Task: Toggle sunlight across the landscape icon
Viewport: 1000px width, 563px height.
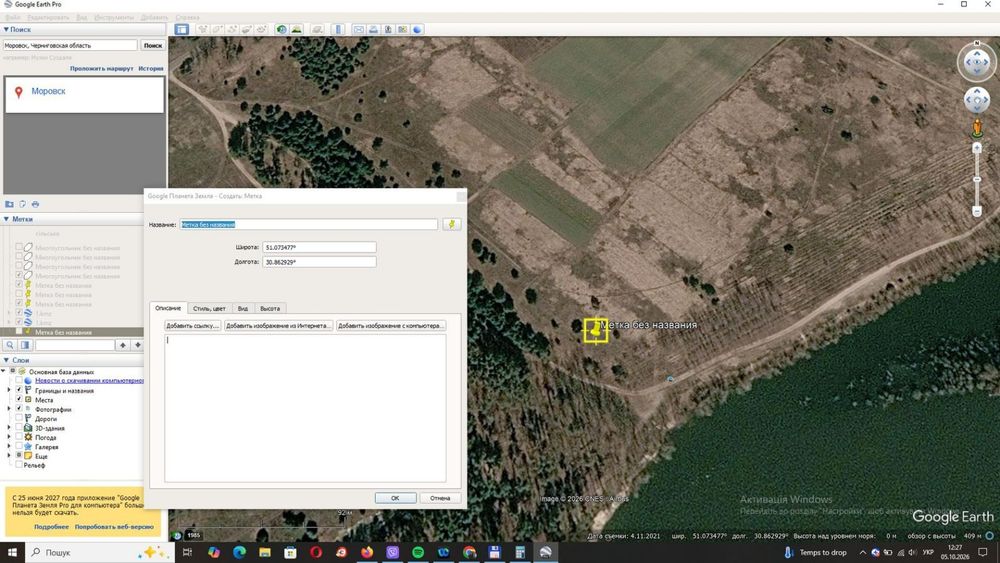Action: (x=297, y=29)
